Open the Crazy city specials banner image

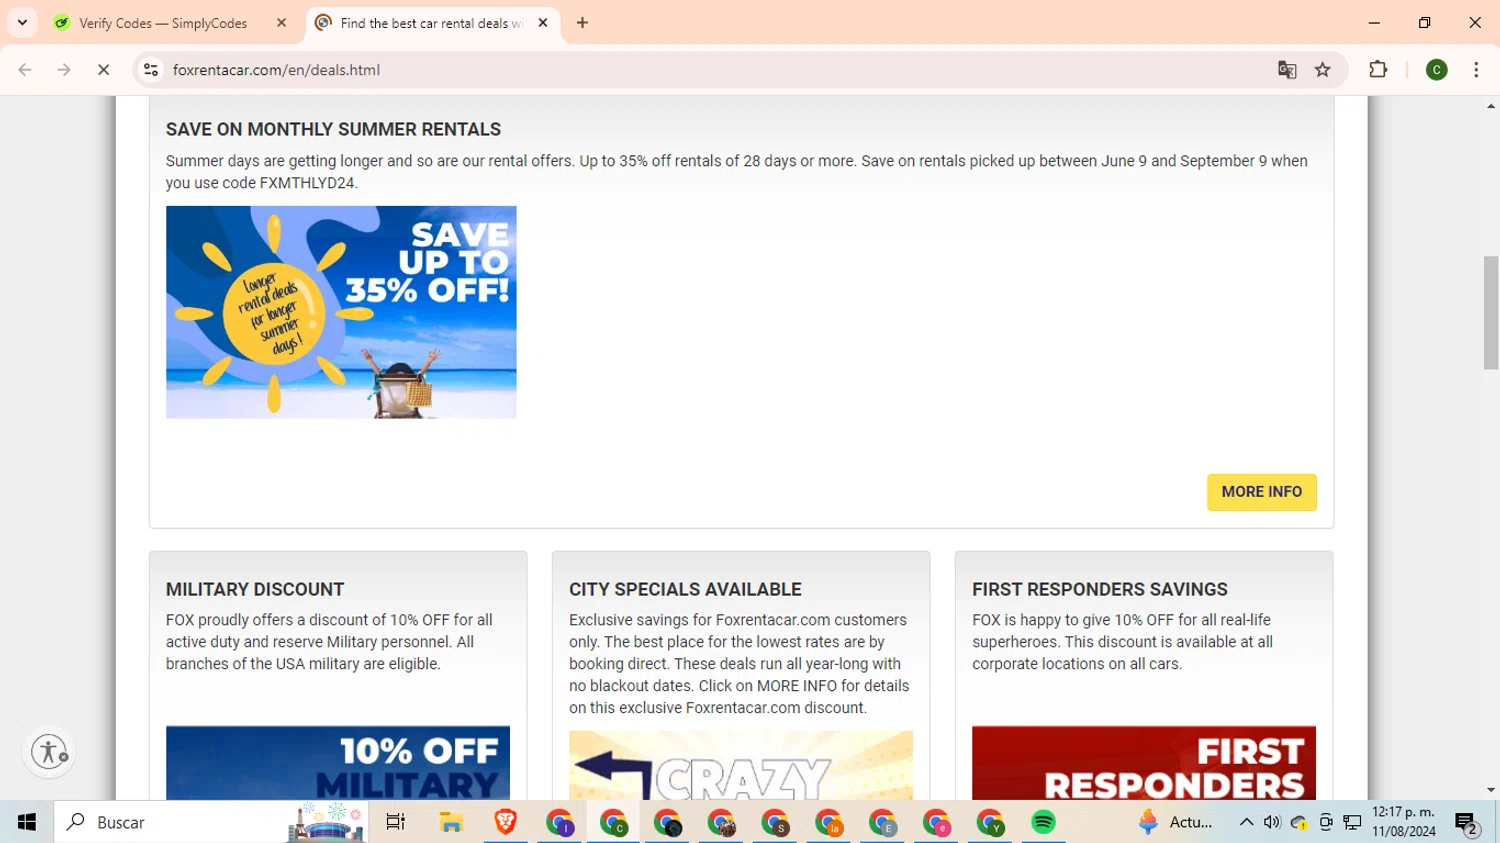[741, 765]
